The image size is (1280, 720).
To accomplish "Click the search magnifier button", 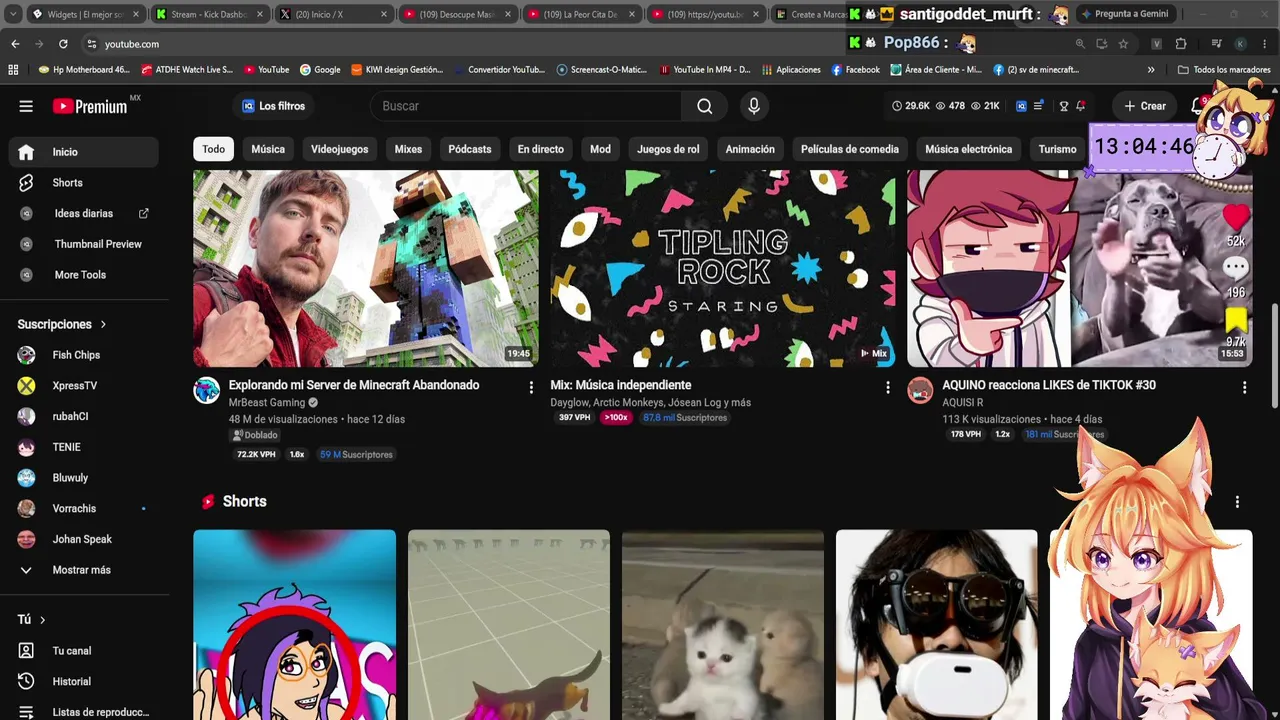I will (x=705, y=106).
